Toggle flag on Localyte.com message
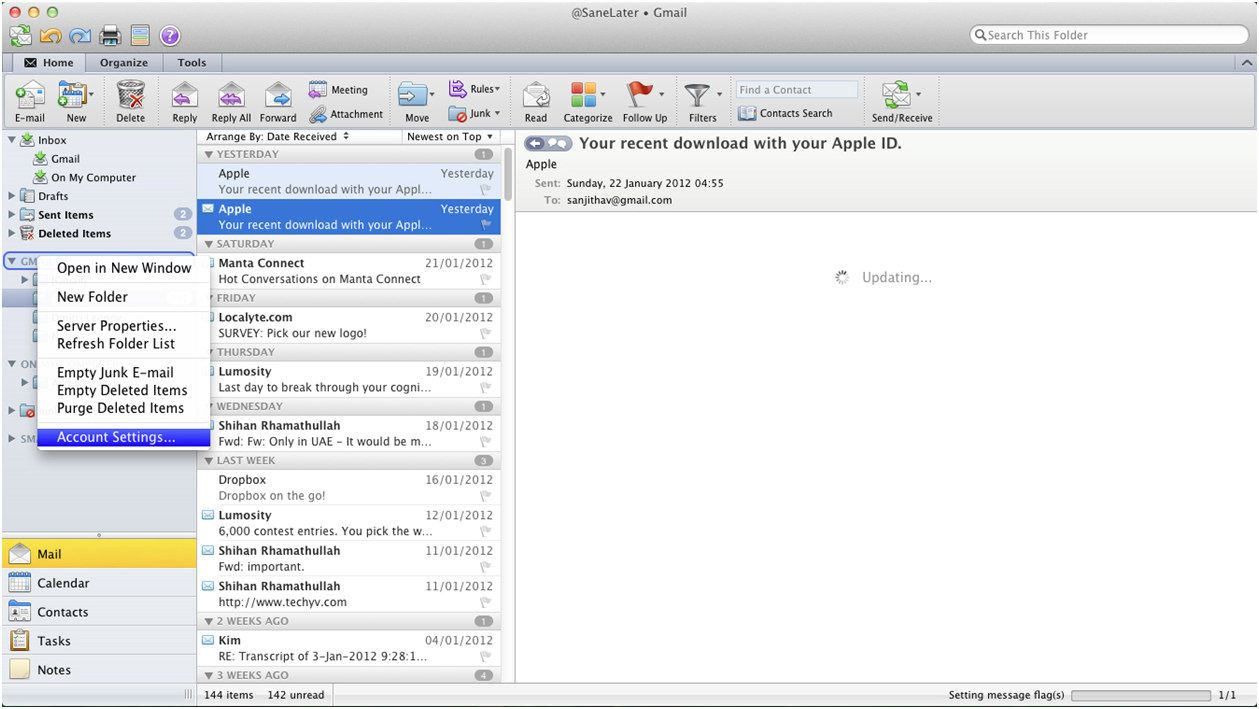Image resolution: width=1259 pixels, height=709 pixels. pyautogui.click(x=485, y=334)
